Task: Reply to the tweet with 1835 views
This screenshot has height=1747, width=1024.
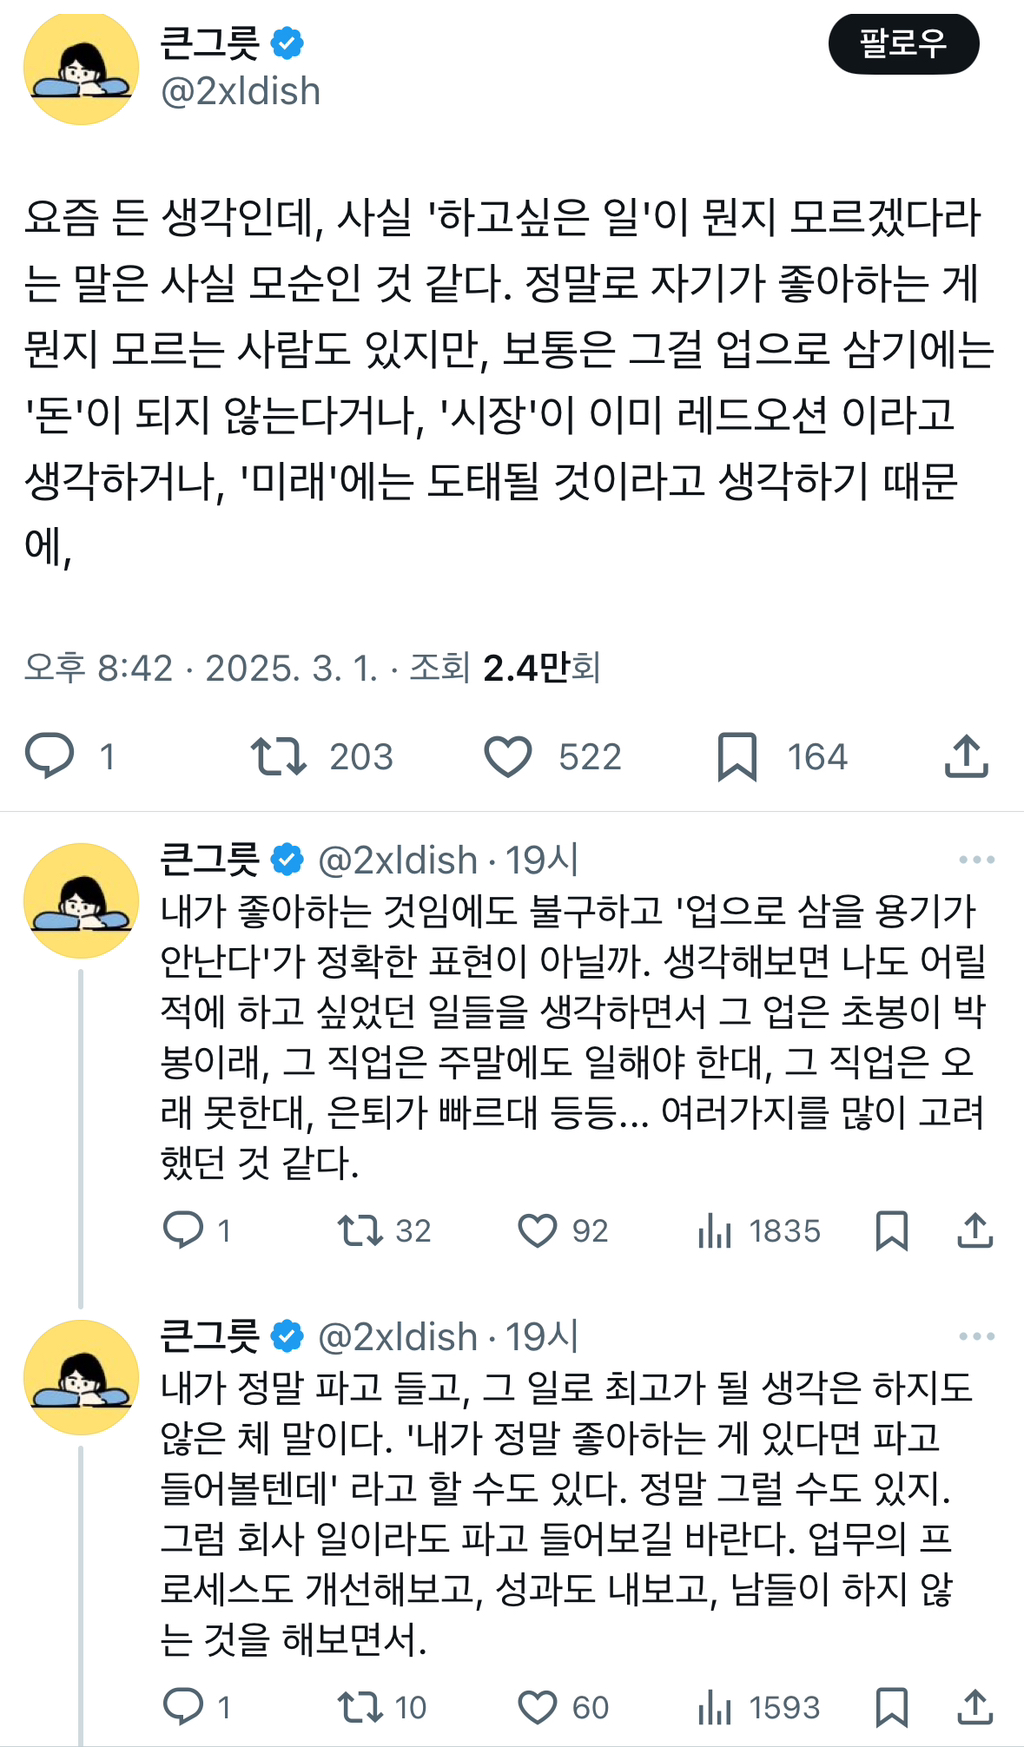Action: (x=183, y=1230)
